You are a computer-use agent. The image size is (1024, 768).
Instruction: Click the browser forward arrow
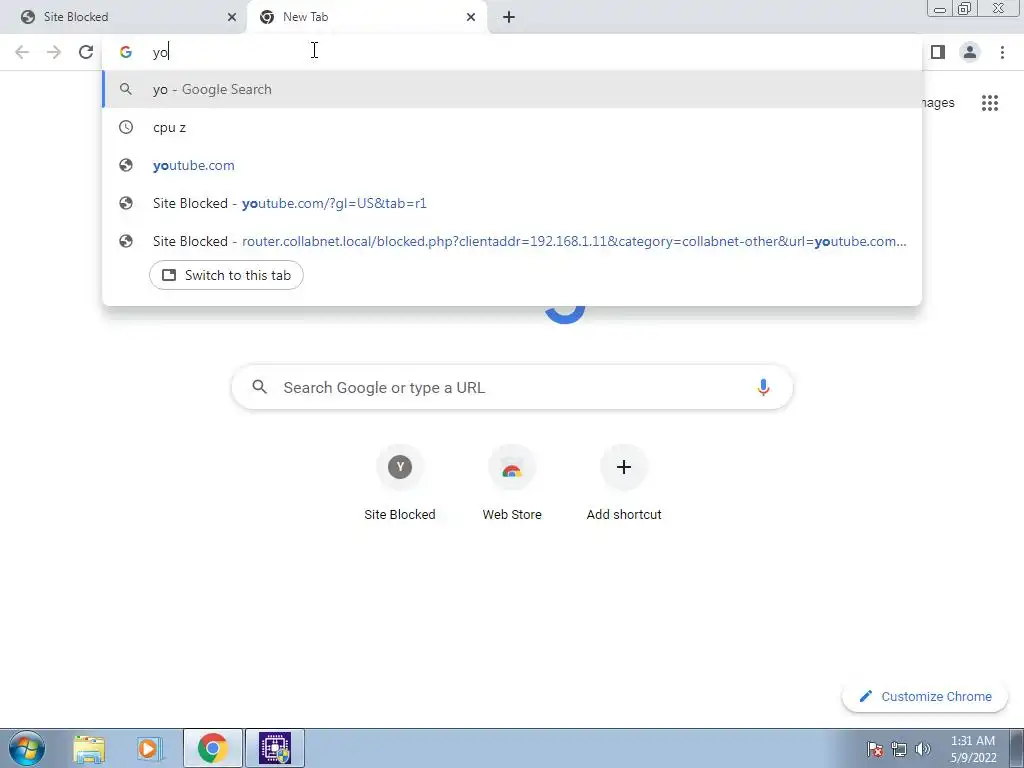(54, 52)
